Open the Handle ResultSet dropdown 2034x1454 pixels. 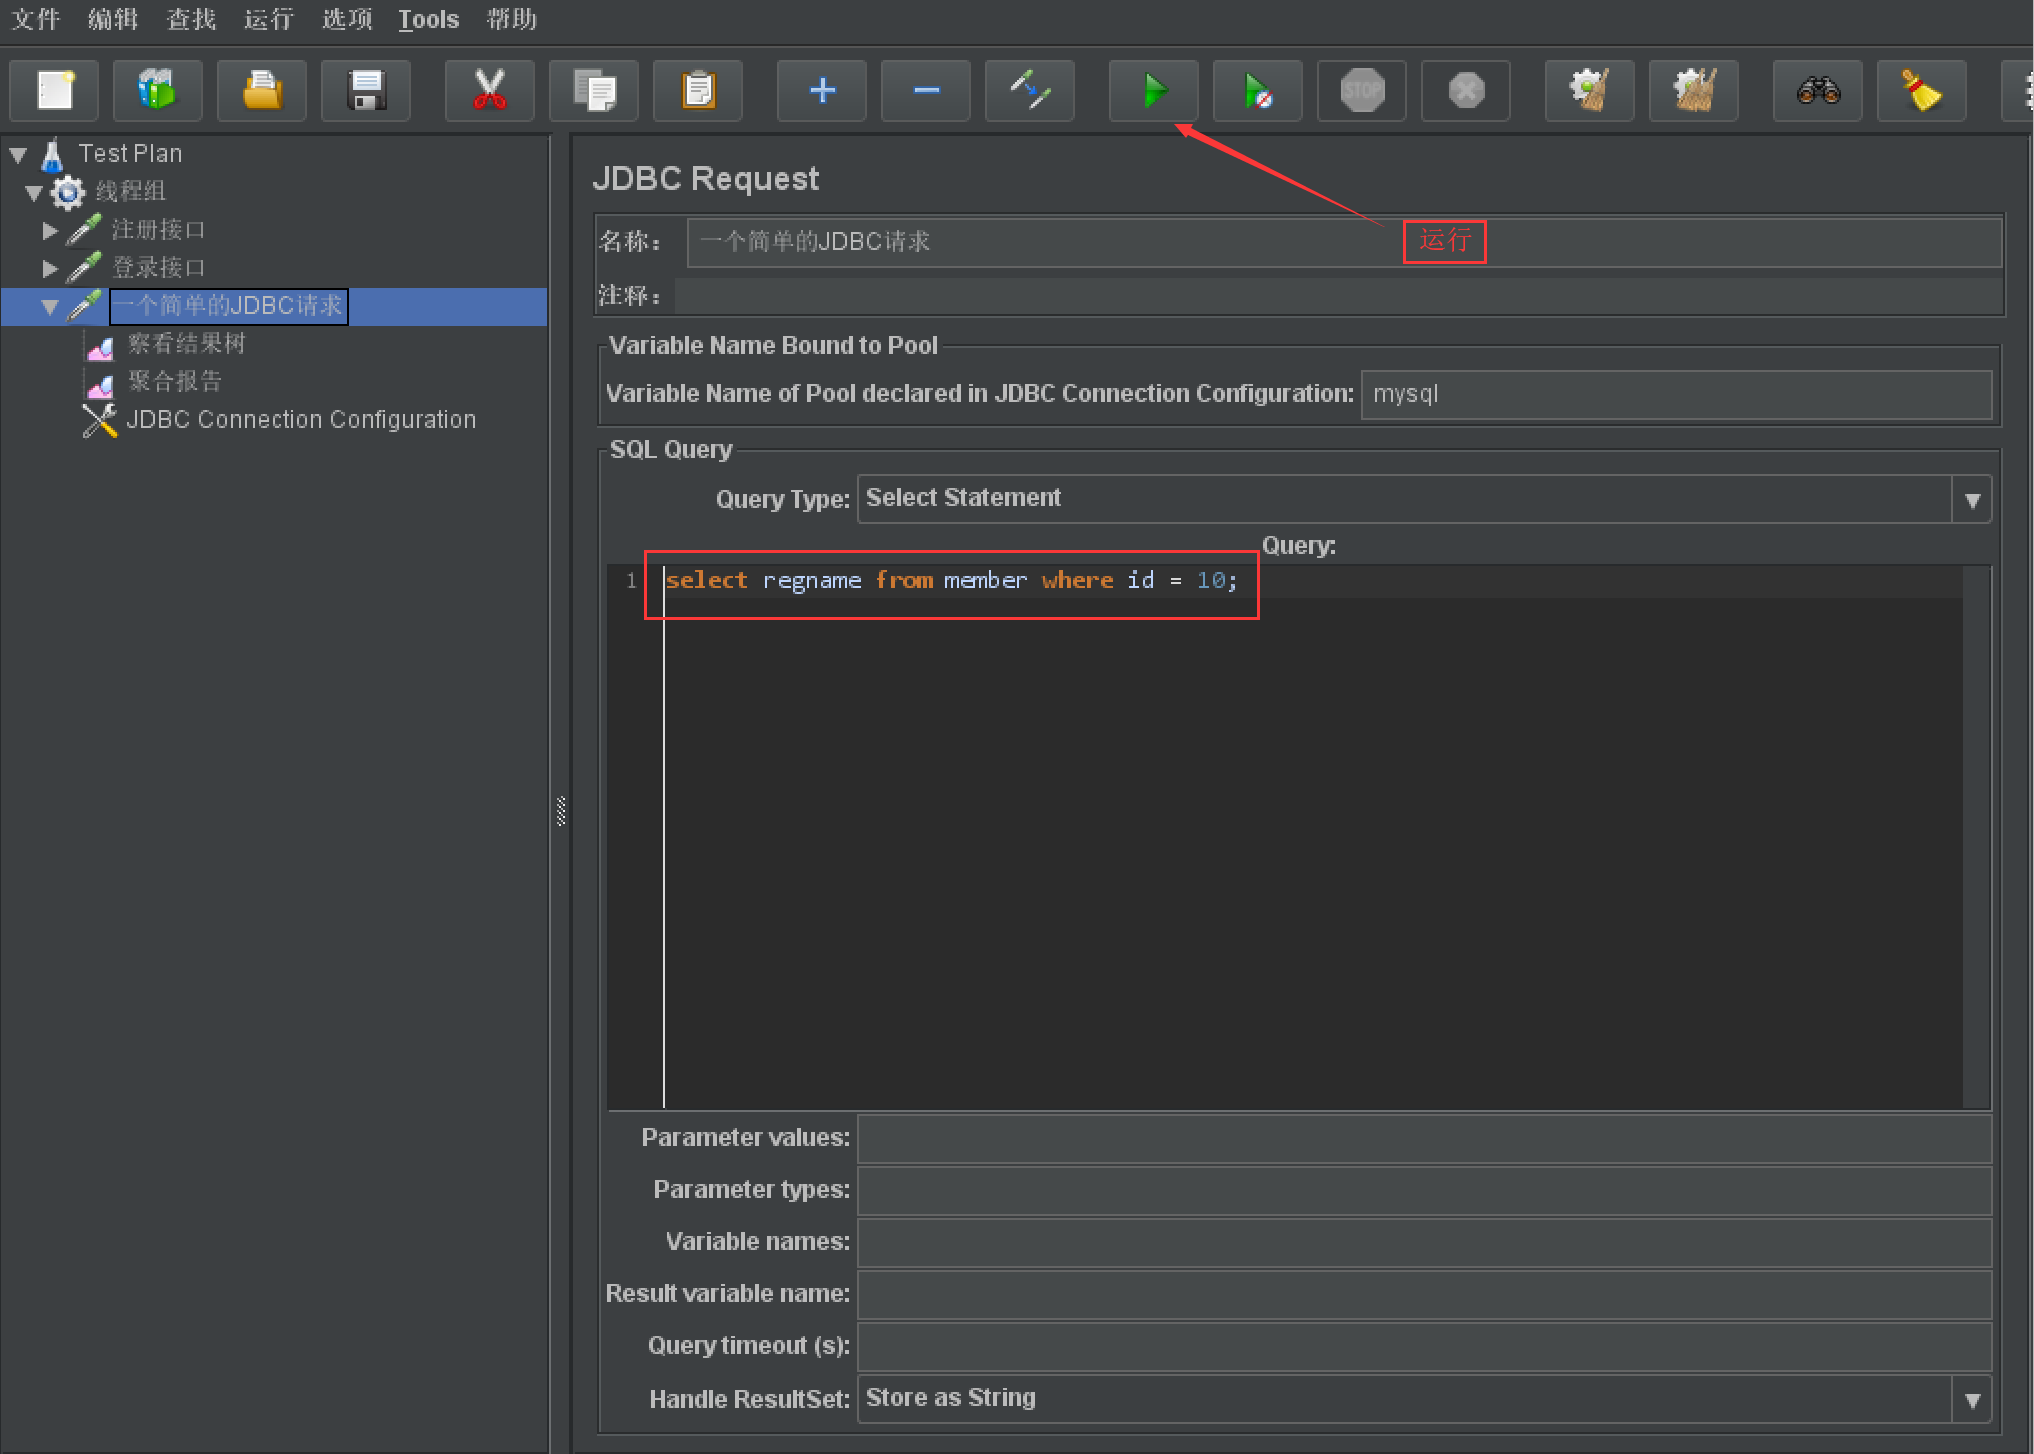[1971, 1399]
